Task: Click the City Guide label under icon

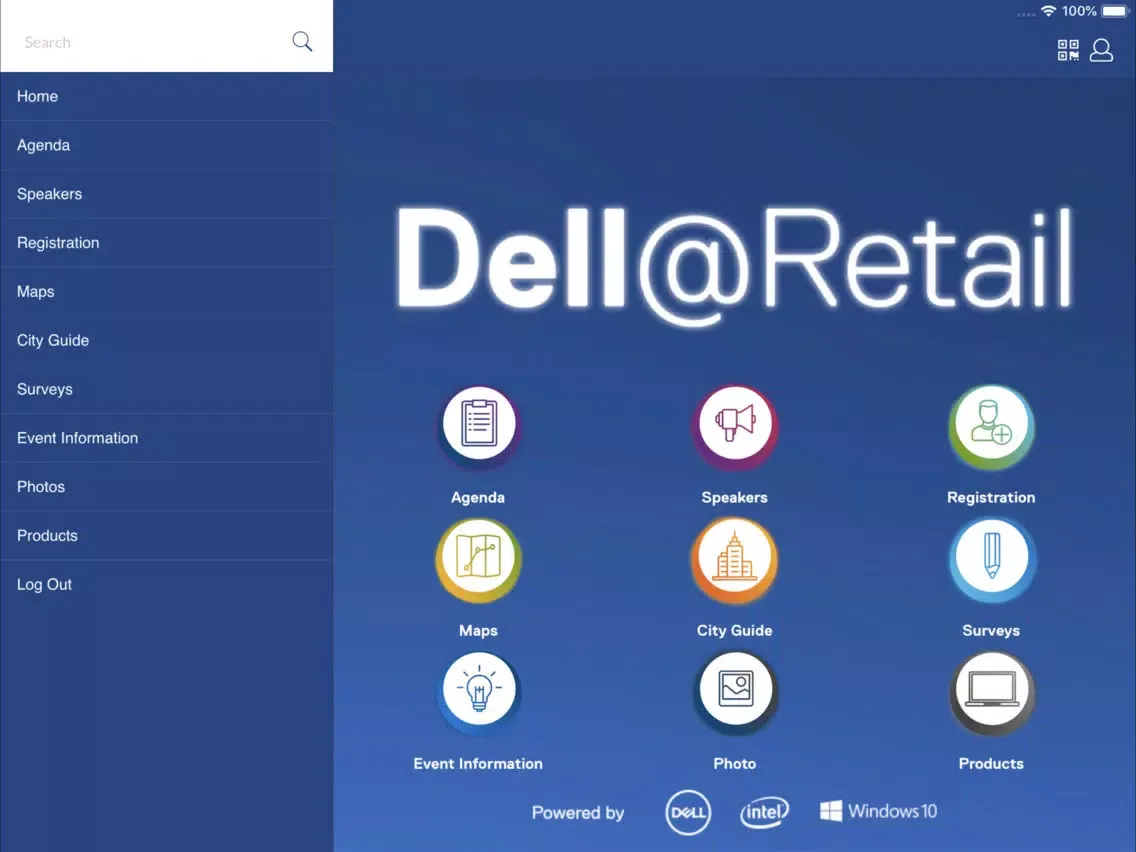Action: [x=734, y=630]
